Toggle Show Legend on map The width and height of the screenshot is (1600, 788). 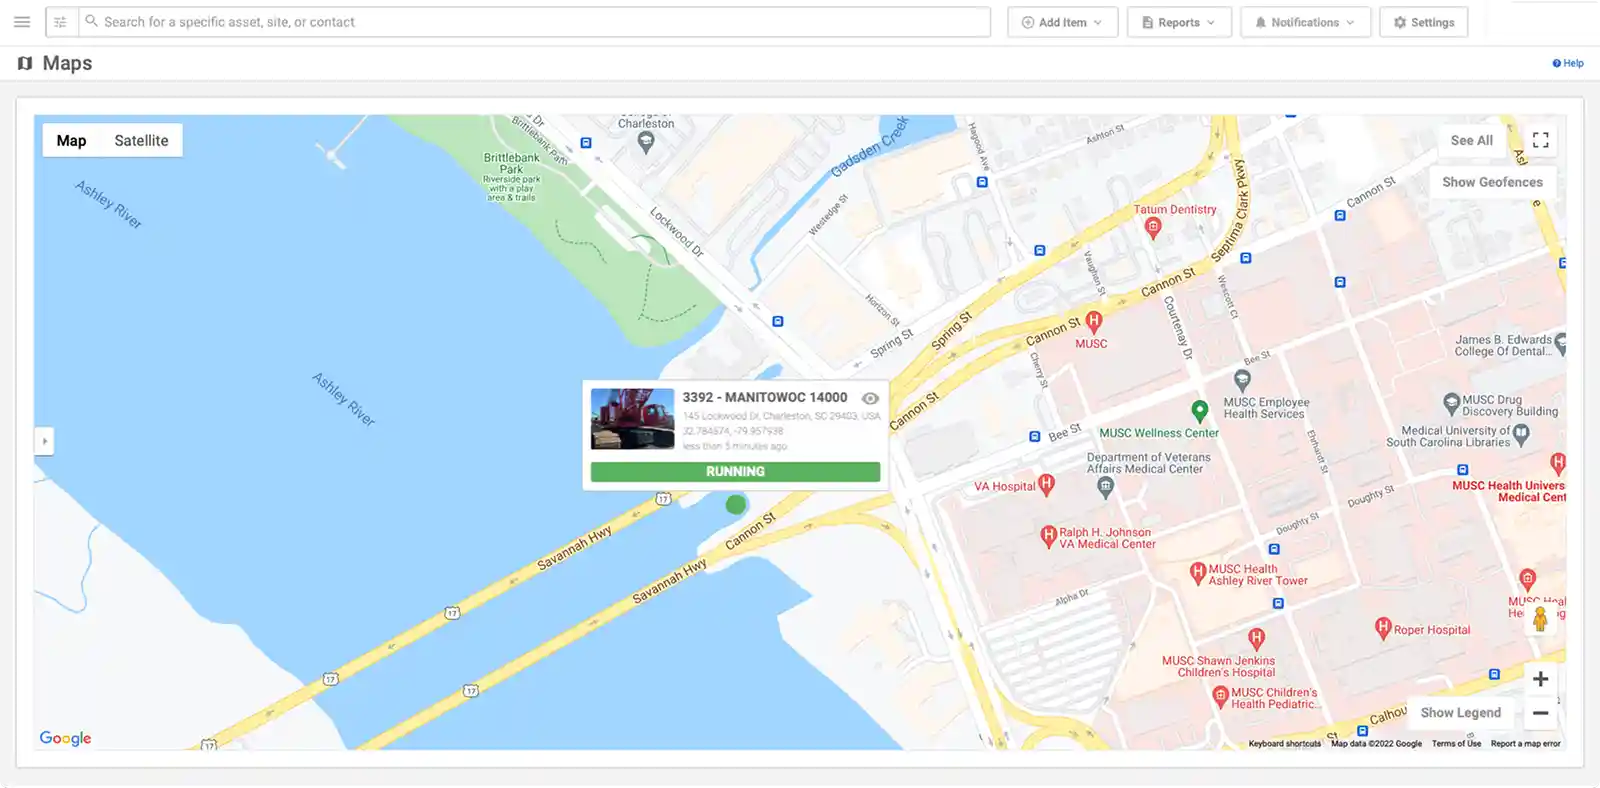coord(1460,713)
